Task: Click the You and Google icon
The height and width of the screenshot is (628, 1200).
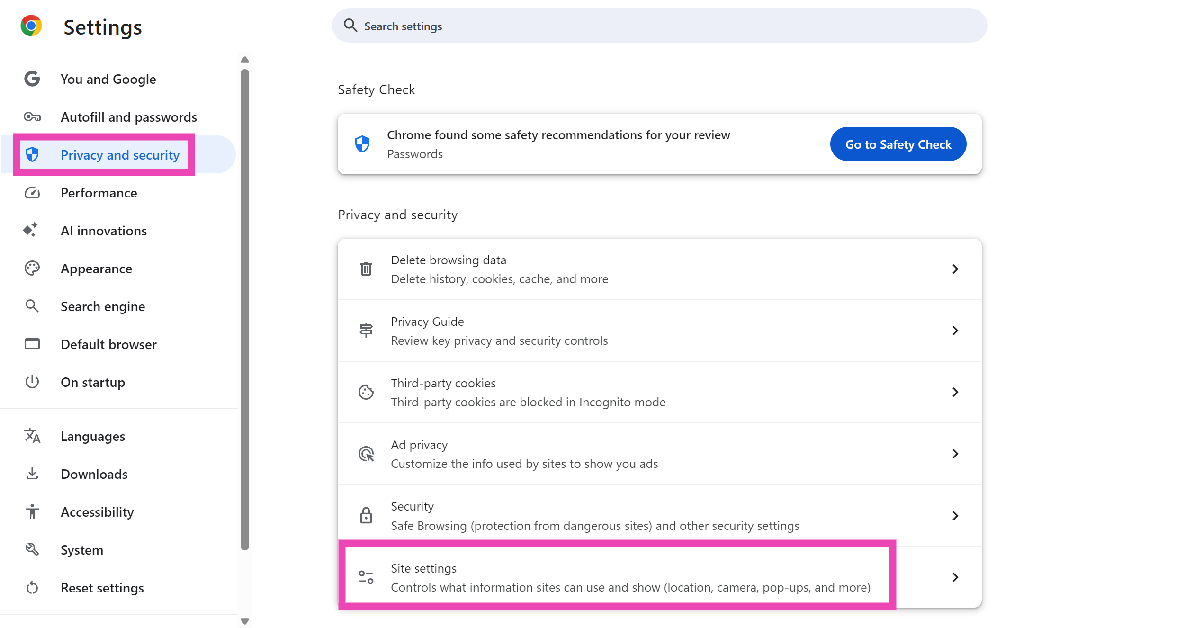Action: point(32,79)
